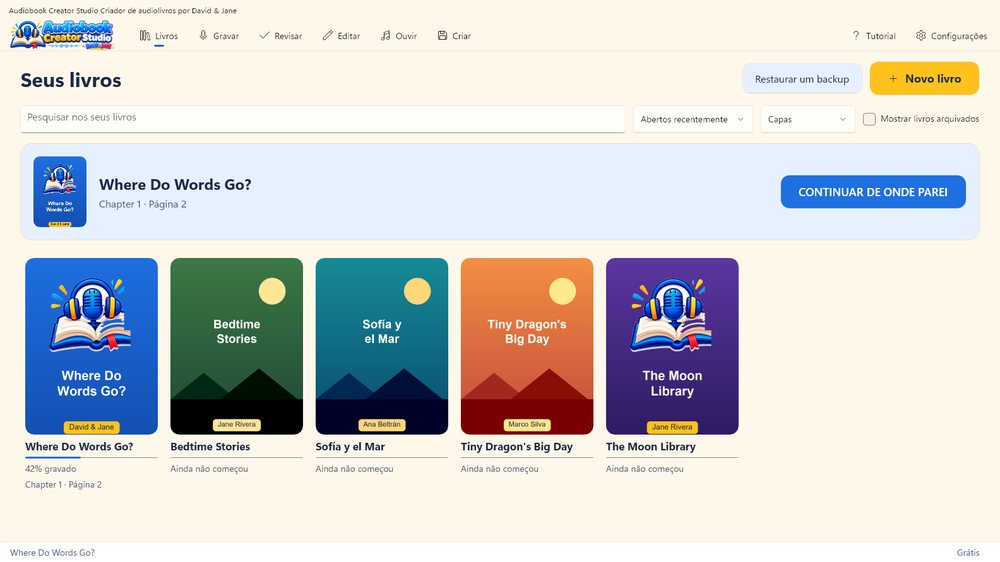The image size is (1000, 562).
Task: Open The Moon Library title link
Action: pos(651,447)
